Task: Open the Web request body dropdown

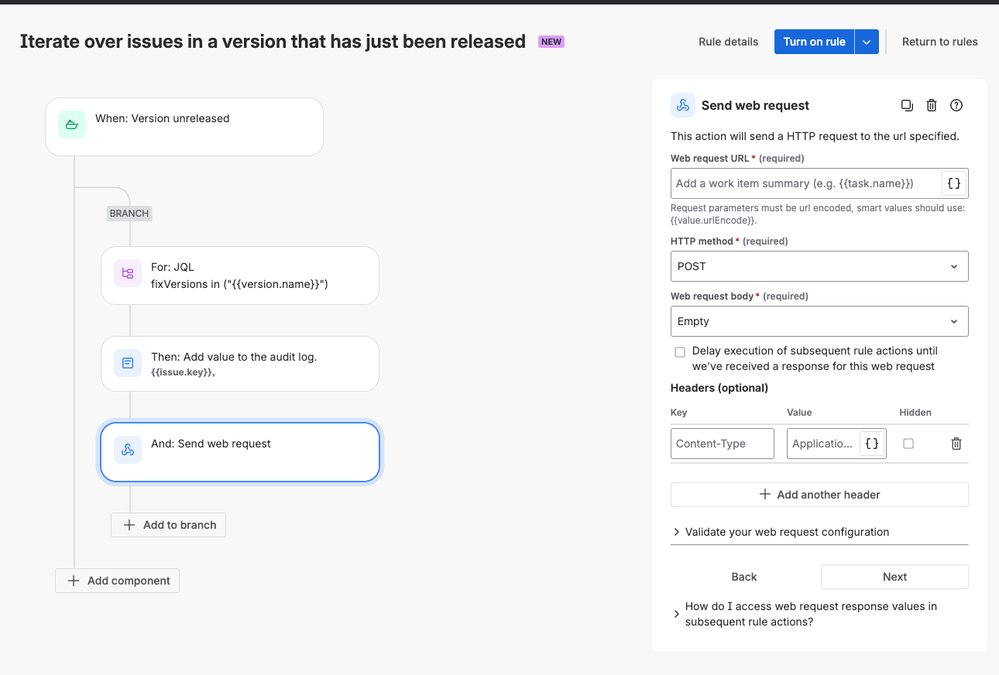Action: (819, 322)
